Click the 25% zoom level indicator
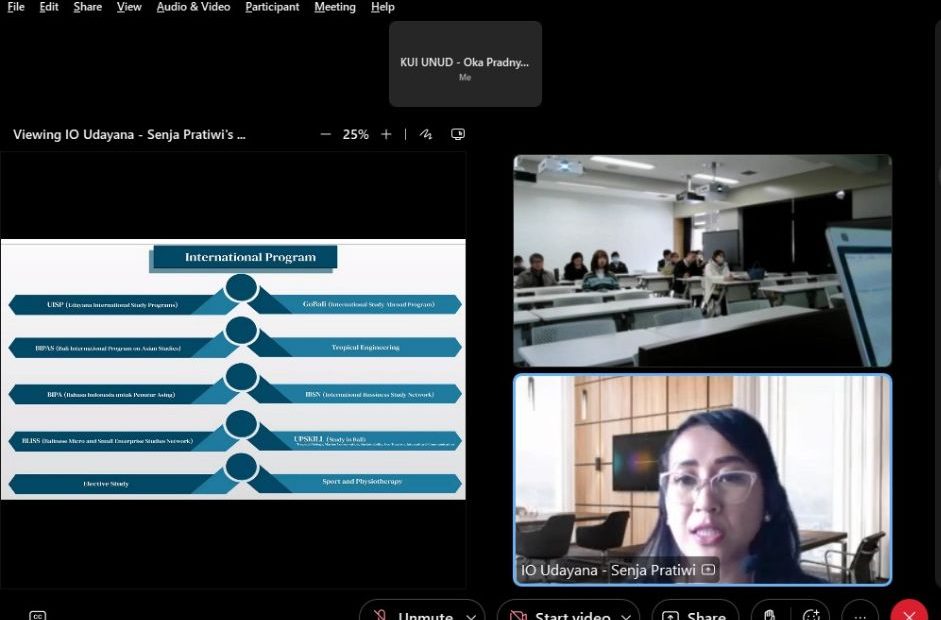This screenshot has height=620, width=941. click(355, 134)
